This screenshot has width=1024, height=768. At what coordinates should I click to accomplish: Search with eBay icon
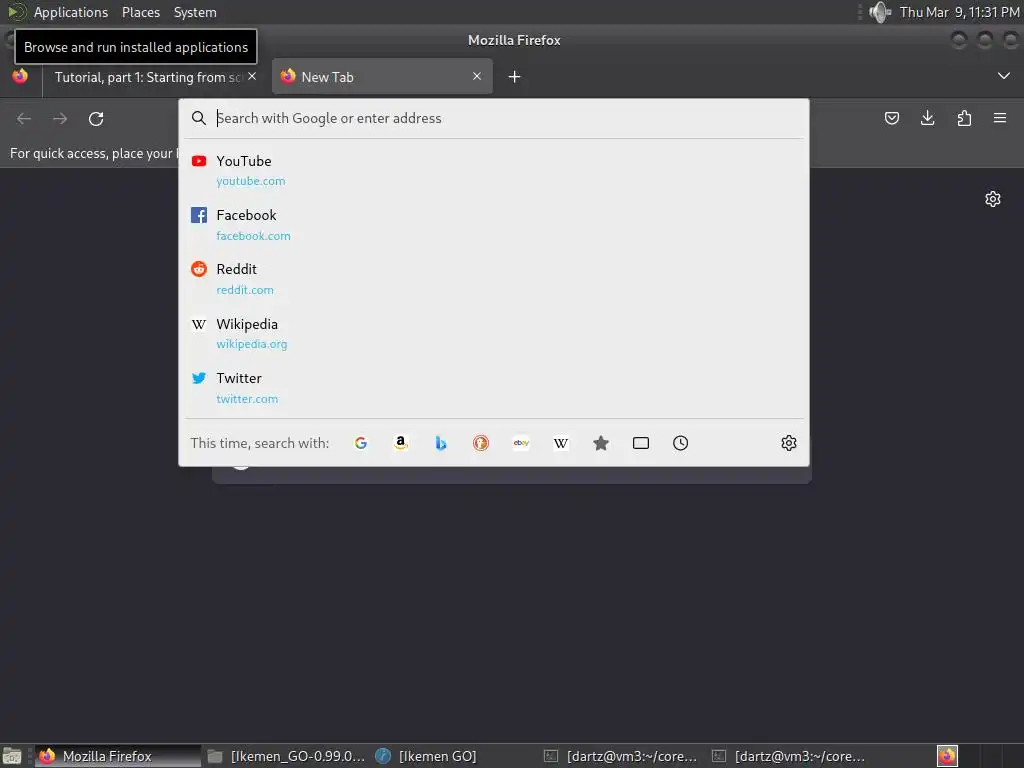coord(521,443)
